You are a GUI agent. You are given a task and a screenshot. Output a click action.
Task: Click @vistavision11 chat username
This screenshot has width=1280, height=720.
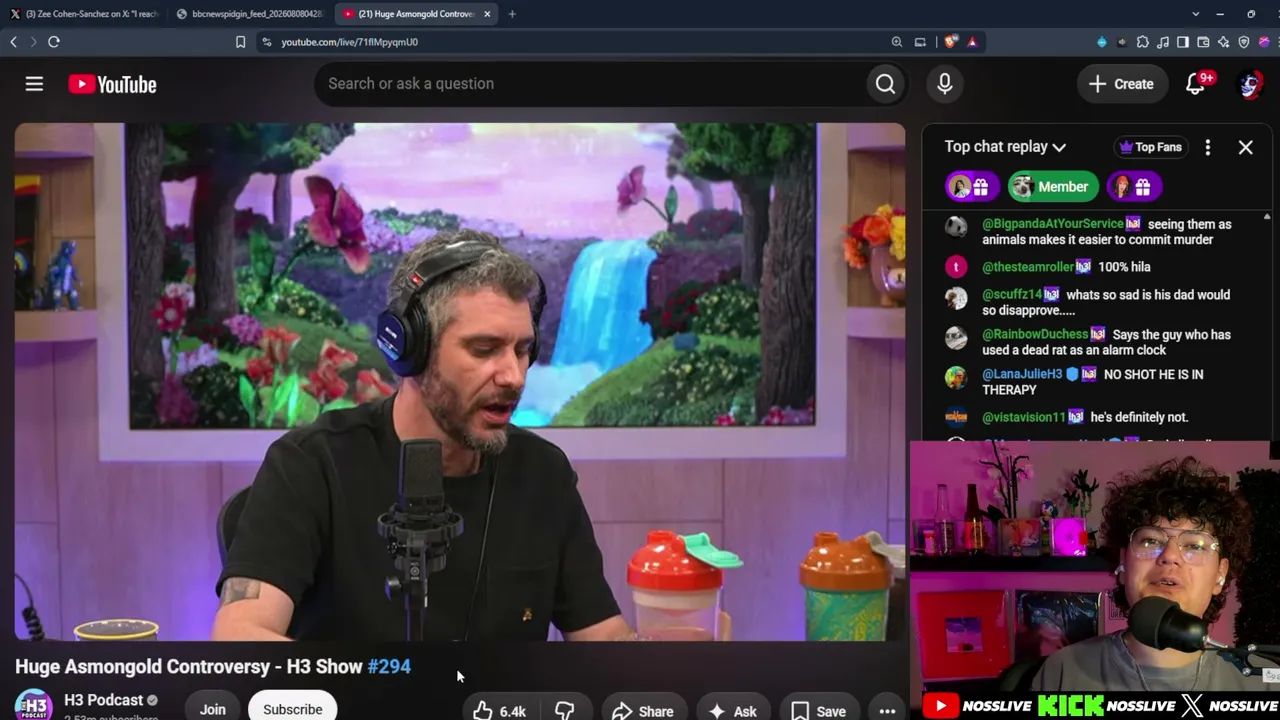point(1024,417)
